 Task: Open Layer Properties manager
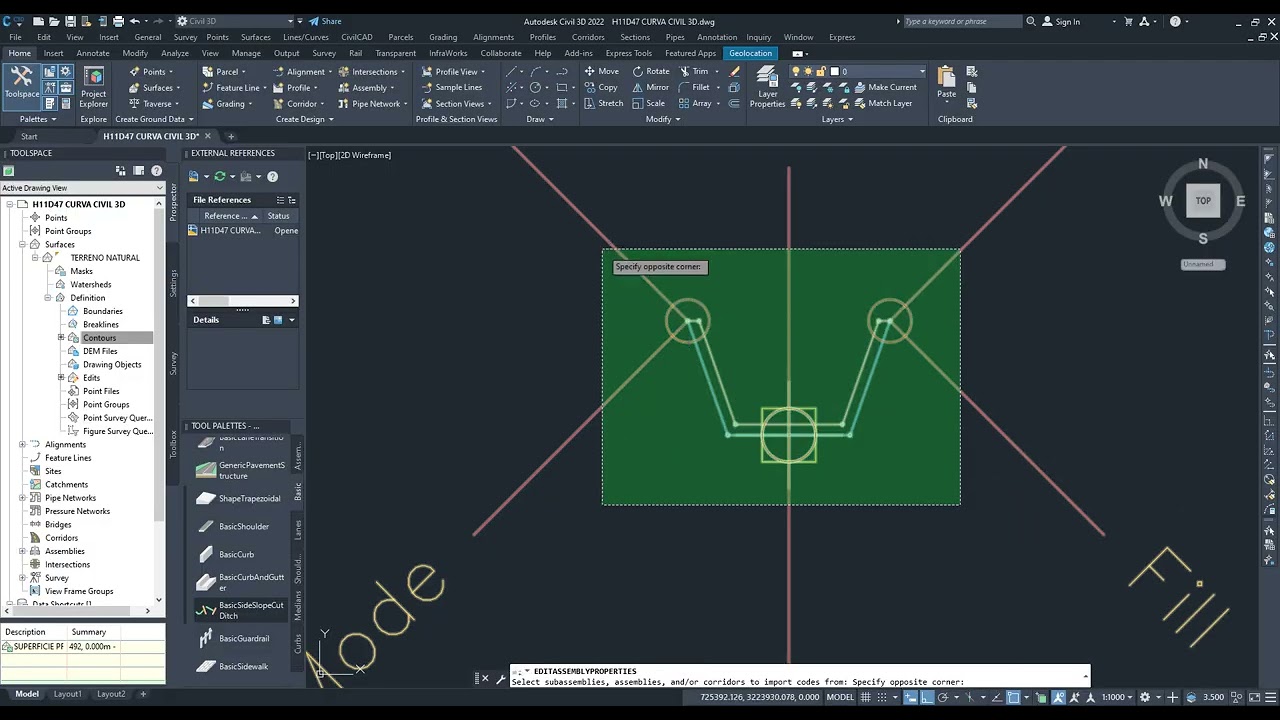[767, 88]
